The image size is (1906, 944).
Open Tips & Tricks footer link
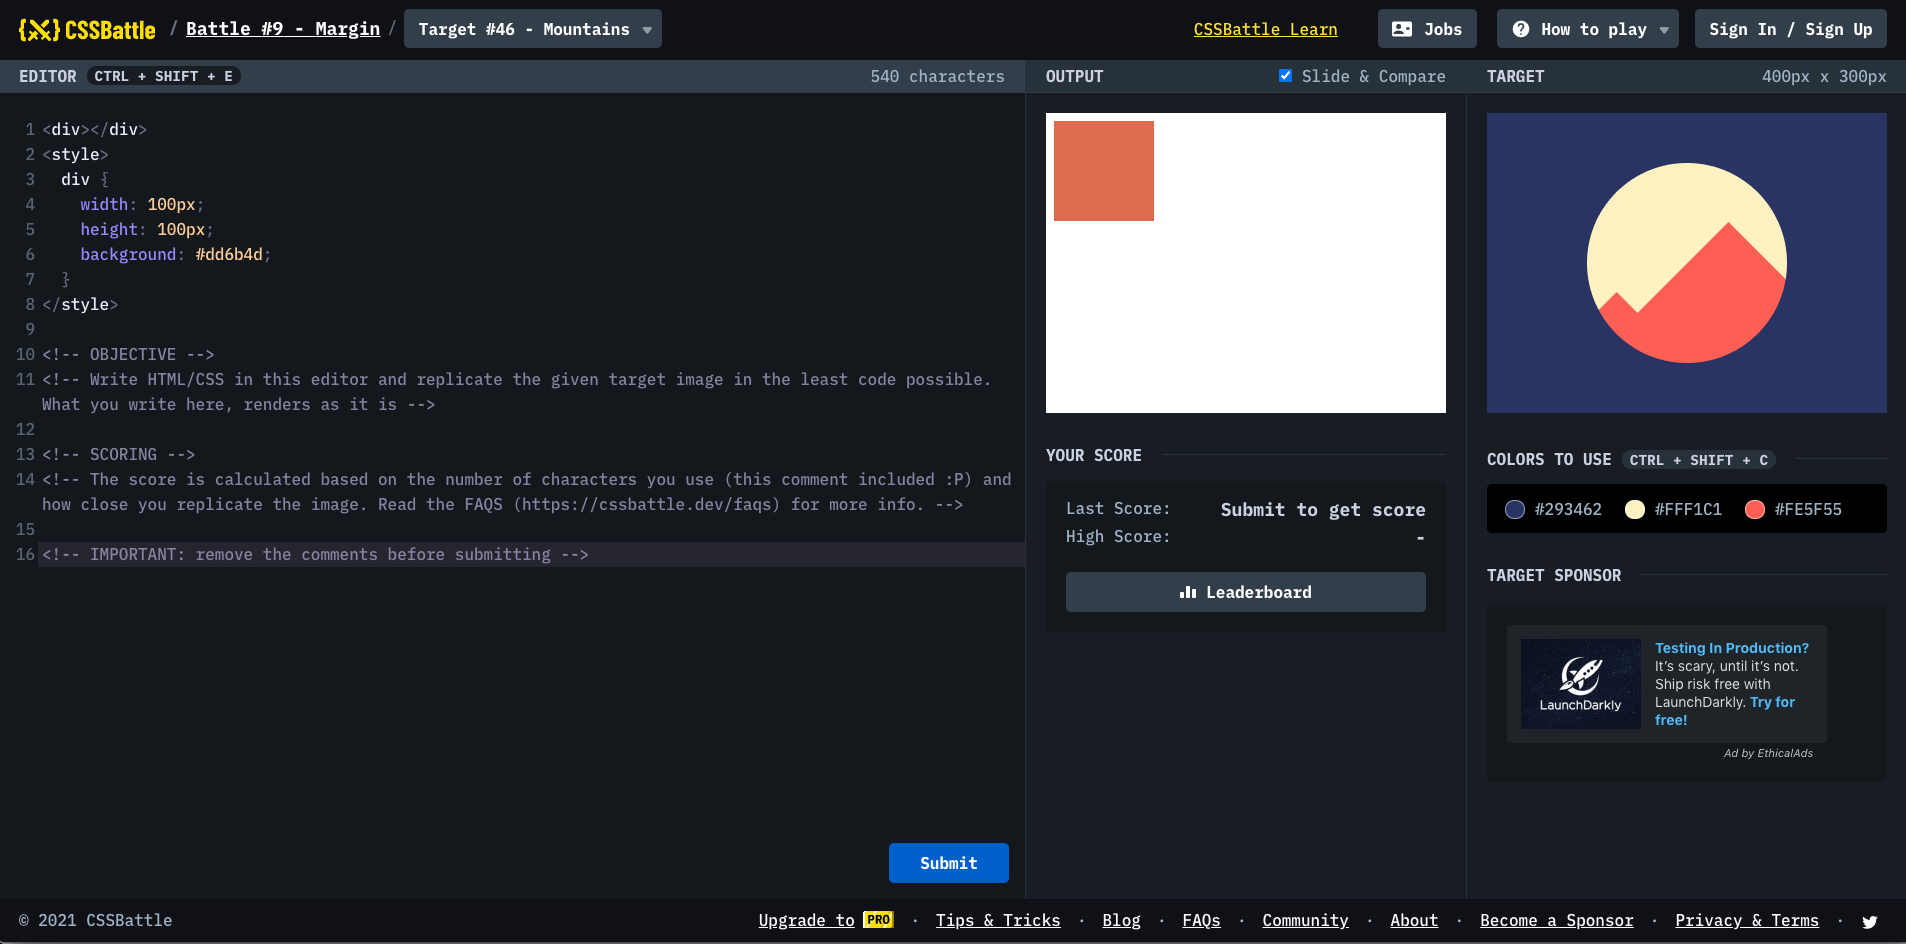[x=997, y=920]
